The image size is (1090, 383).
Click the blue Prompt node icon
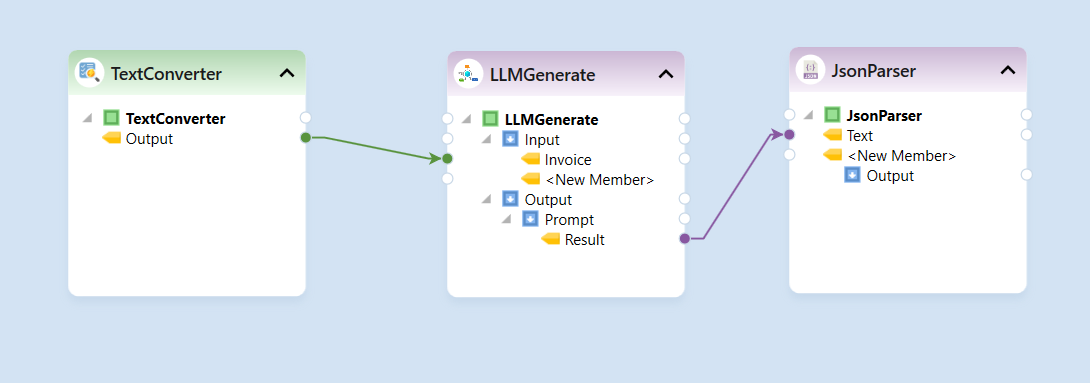click(530, 220)
